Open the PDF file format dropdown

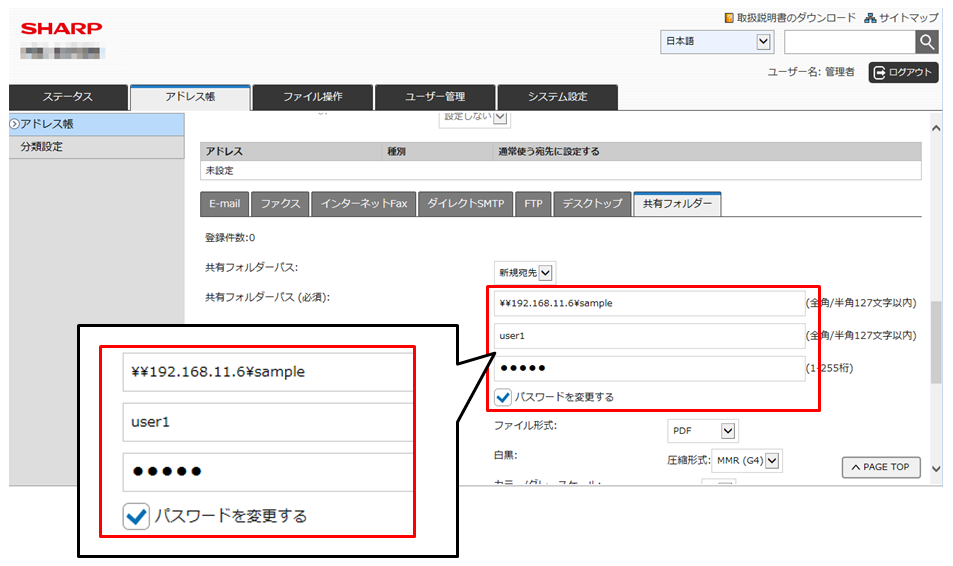(703, 430)
